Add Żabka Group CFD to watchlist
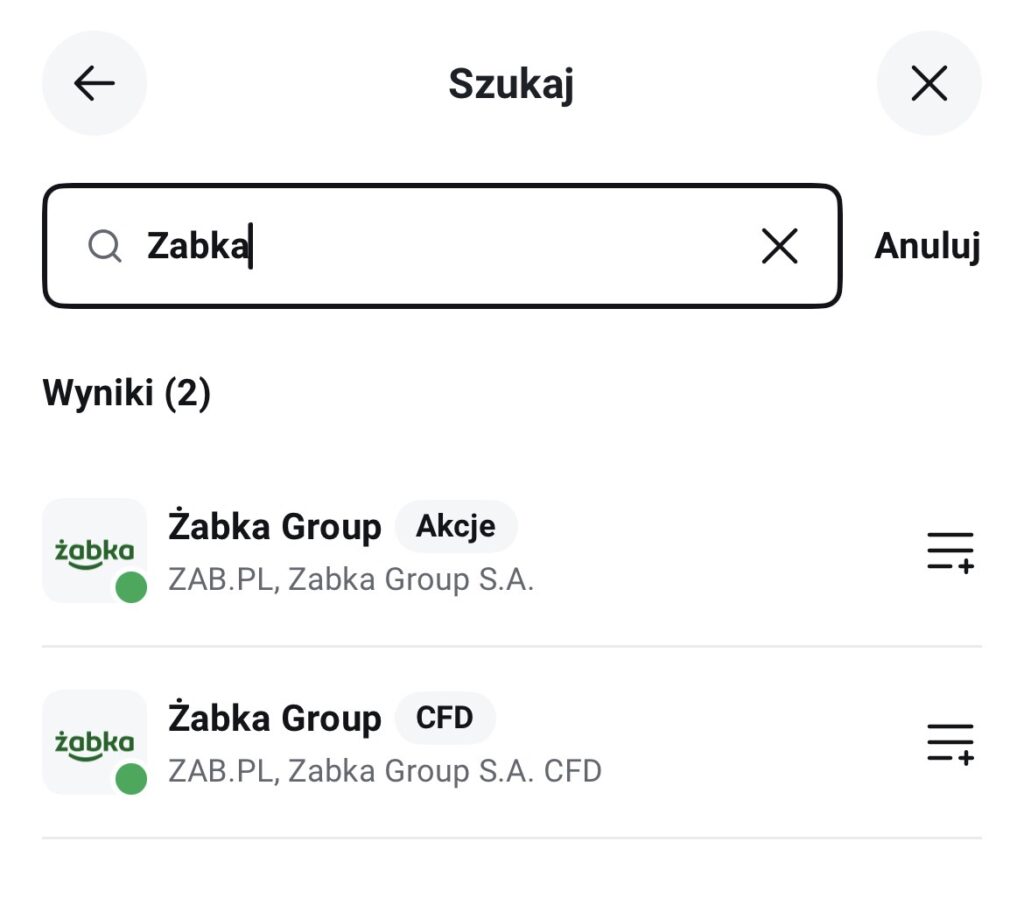This screenshot has width=1024, height=898. [949, 742]
